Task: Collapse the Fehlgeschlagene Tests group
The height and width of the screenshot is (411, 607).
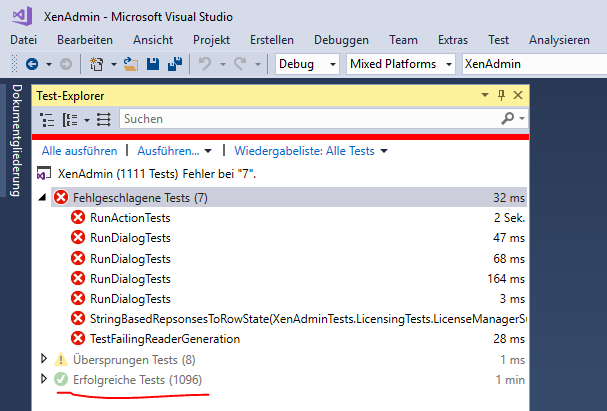Action: (x=43, y=197)
